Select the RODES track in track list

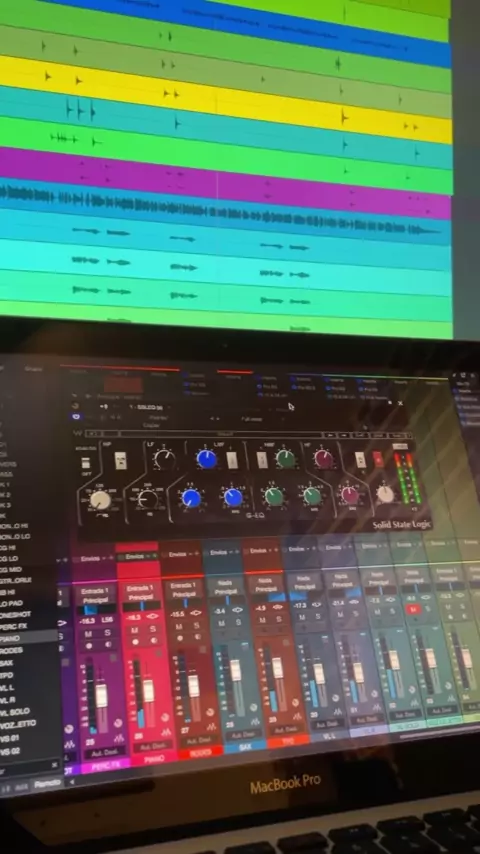pyautogui.click(x=11, y=650)
